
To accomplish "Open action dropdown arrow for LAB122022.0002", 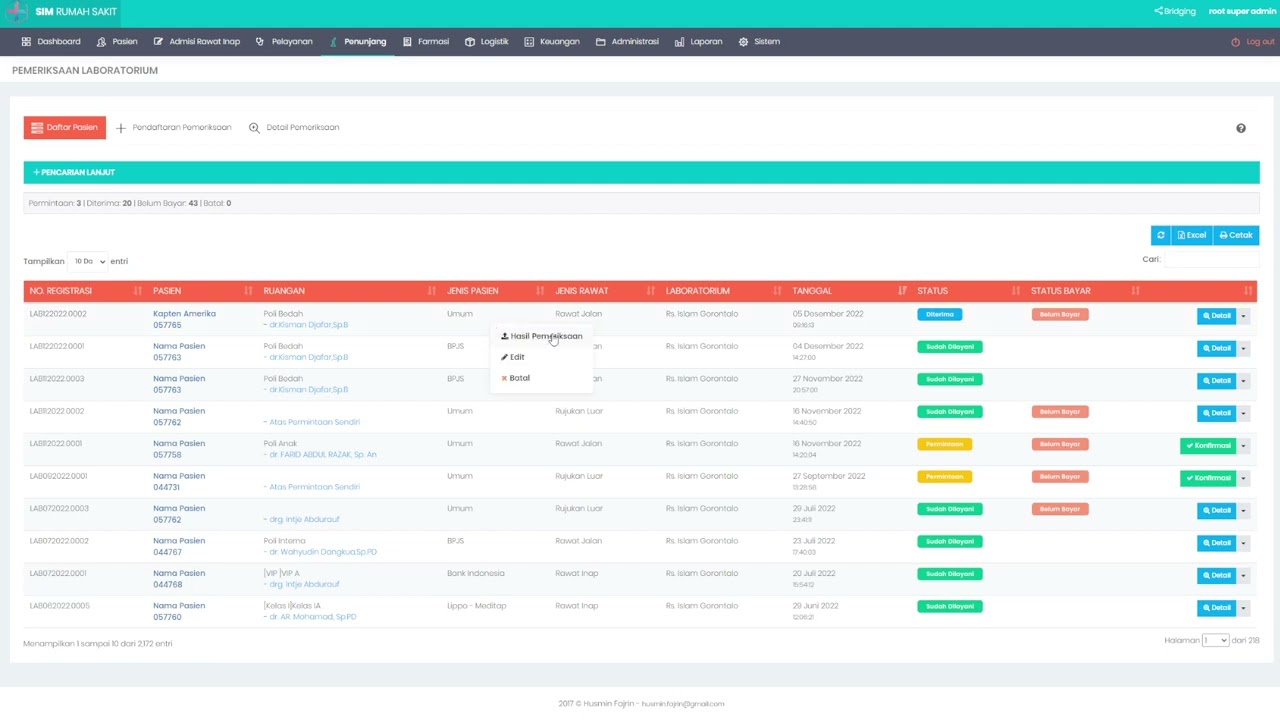I will pos(1243,316).
